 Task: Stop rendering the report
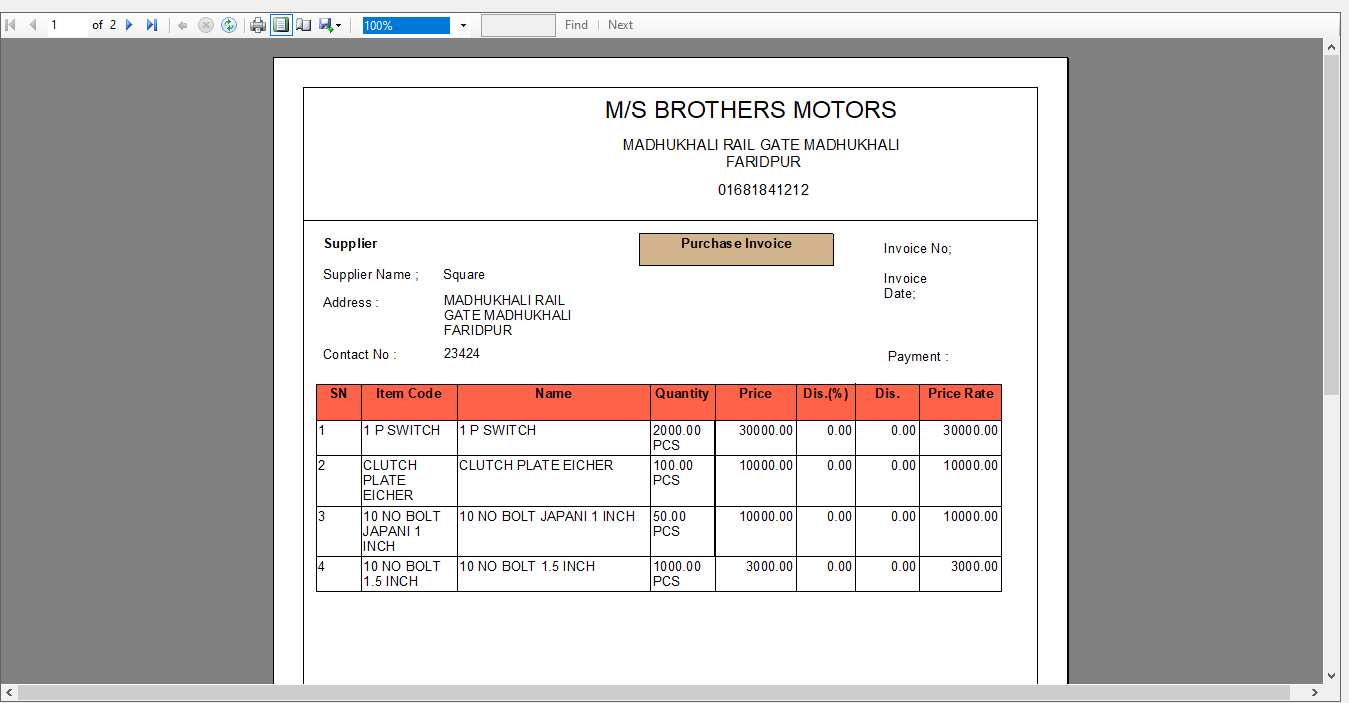point(206,25)
